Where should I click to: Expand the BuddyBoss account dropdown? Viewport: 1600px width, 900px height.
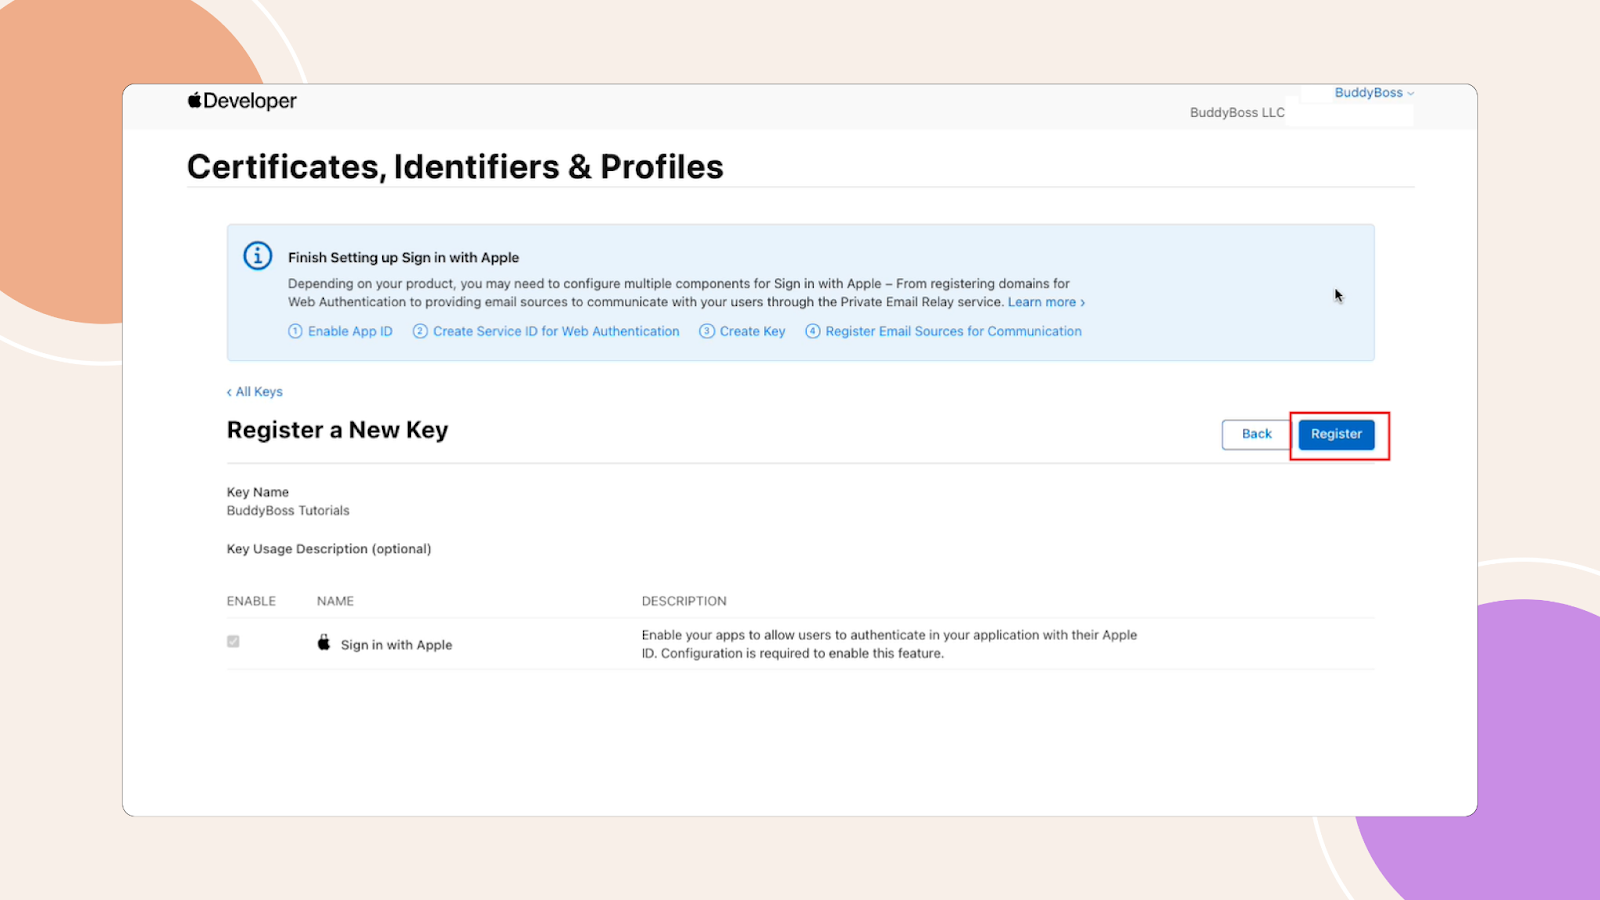click(x=1374, y=93)
